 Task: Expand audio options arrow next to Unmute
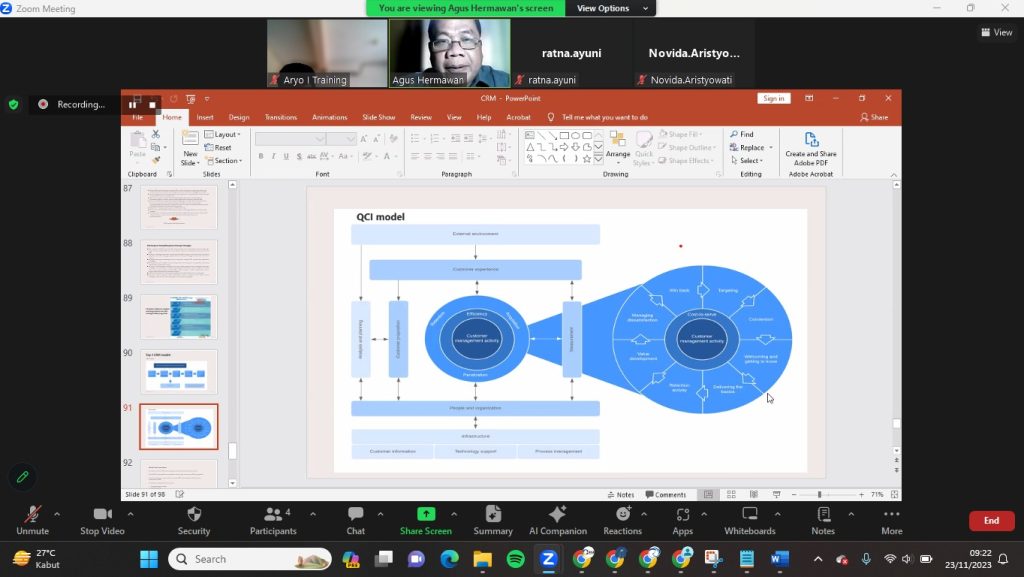57,514
